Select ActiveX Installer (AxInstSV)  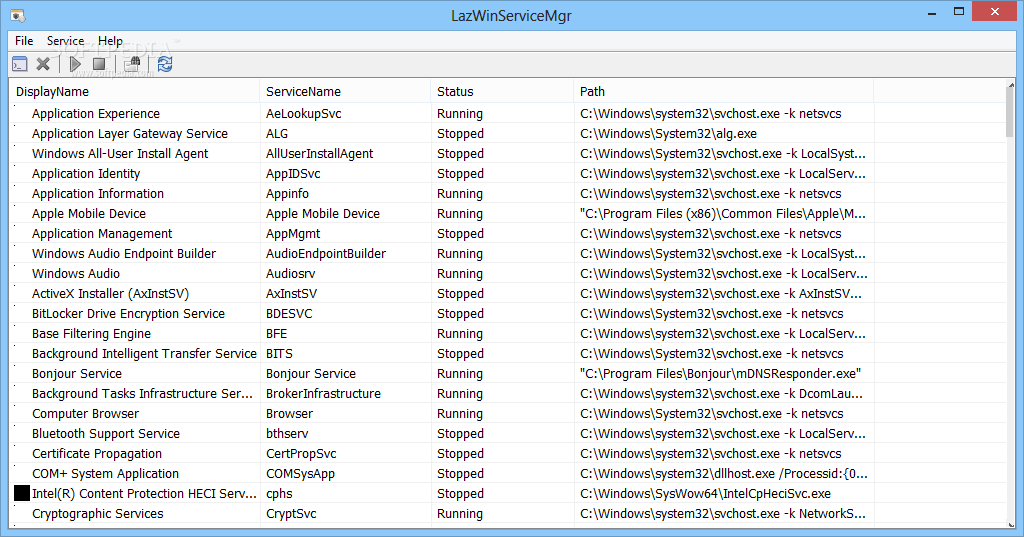point(110,293)
